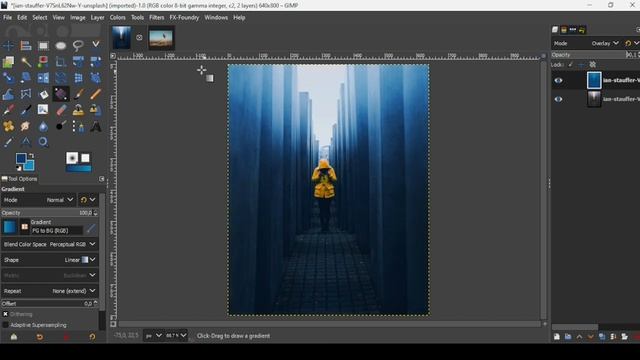Select the Alignment tool
This screenshot has height=360, width=640.
pos(26,45)
